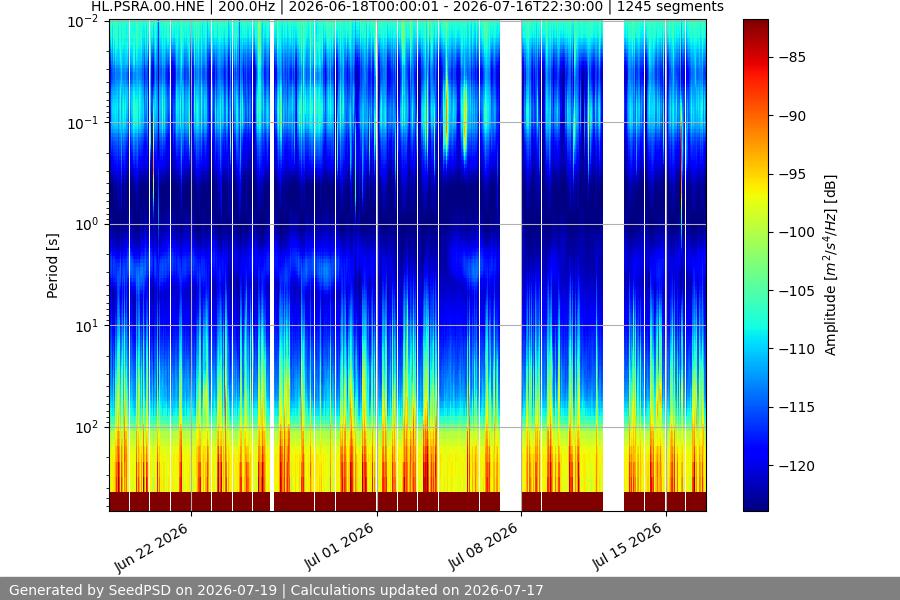Click the 10¹ period tick label
This screenshot has width=900, height=600.
coord(87,326)
